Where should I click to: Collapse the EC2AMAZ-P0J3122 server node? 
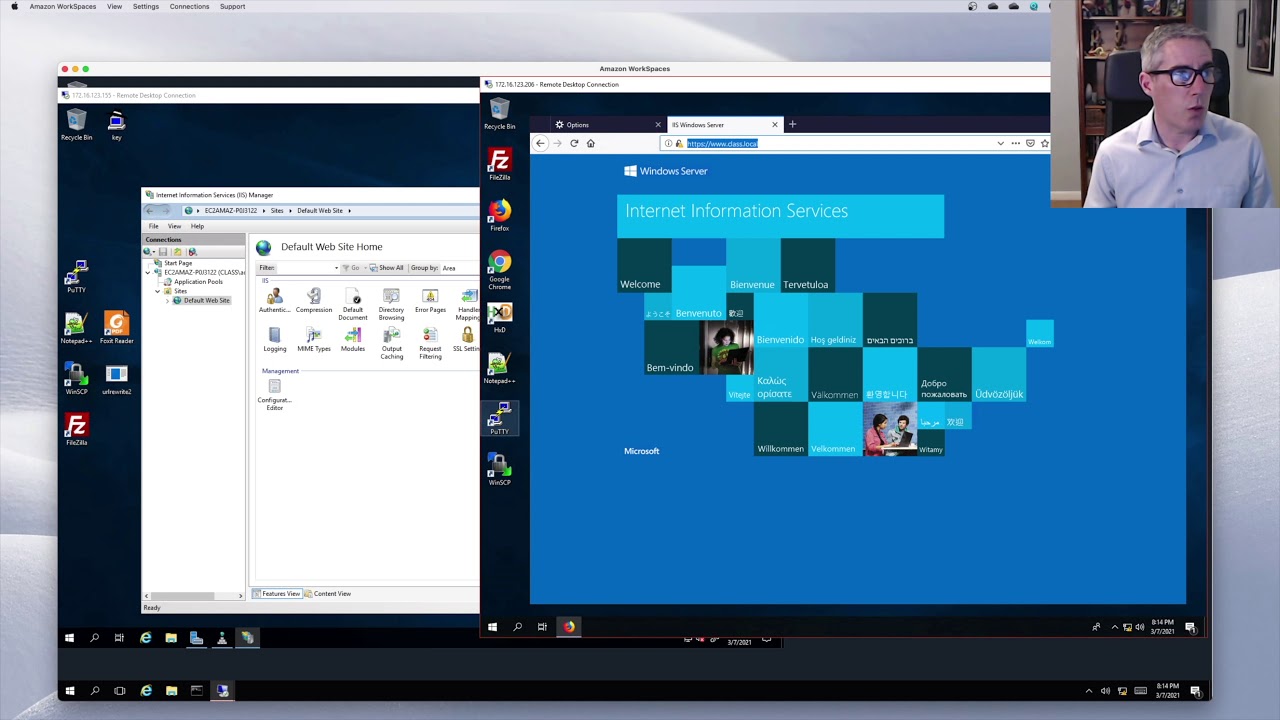coord(149,272)
